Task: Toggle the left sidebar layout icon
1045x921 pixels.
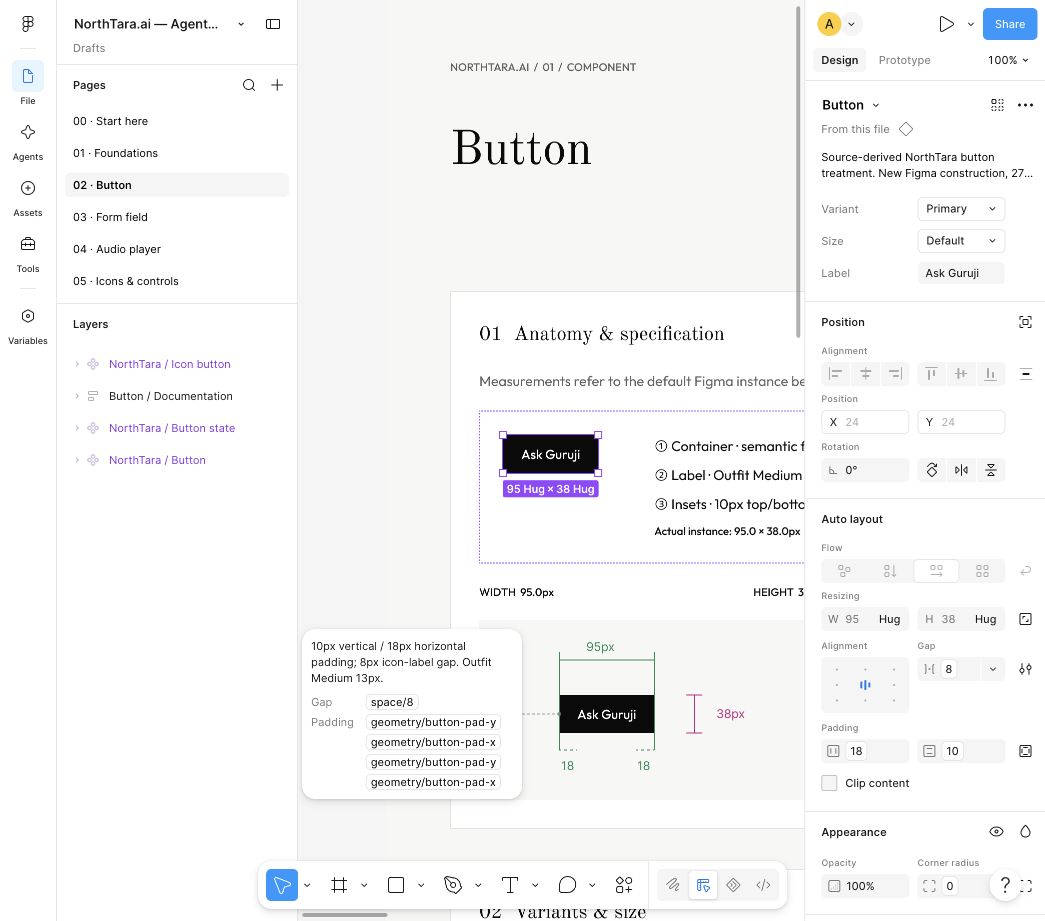Action: point(273,24)
